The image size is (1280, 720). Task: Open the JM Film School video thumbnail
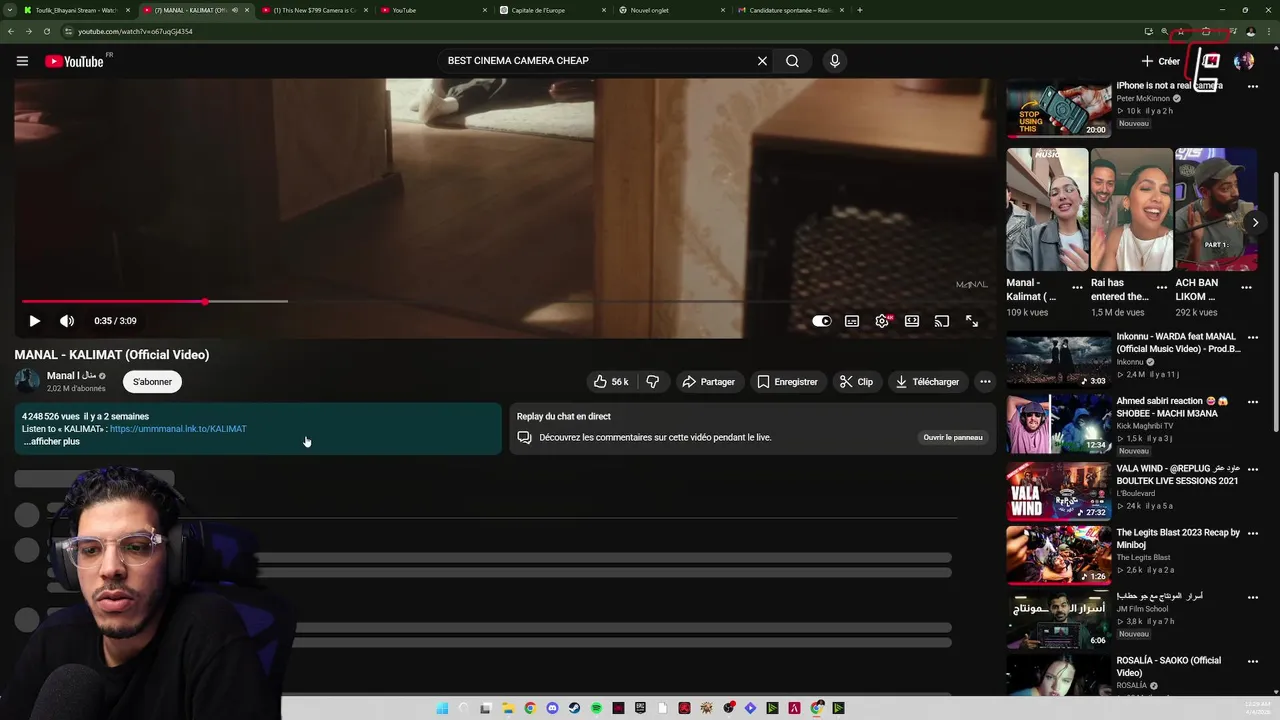point(1058,620)
